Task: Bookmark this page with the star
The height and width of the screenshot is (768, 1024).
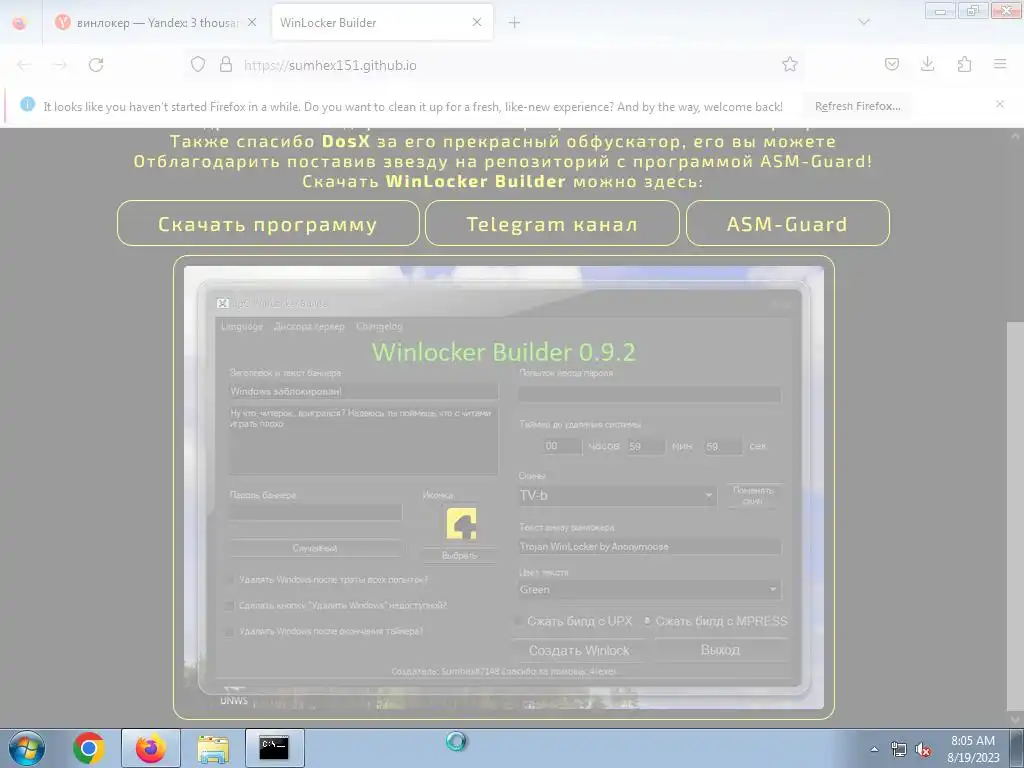Action: tap(790, 64)
